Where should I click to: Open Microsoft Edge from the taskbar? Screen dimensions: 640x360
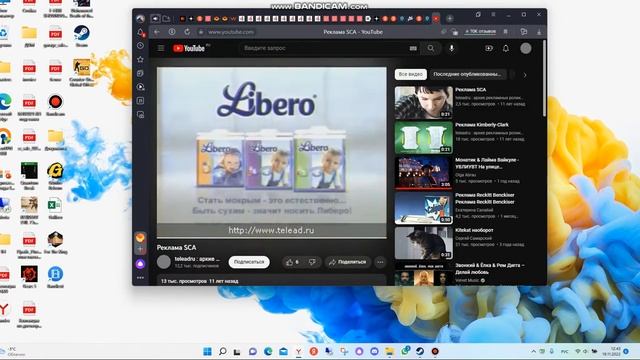pos(268,351)
